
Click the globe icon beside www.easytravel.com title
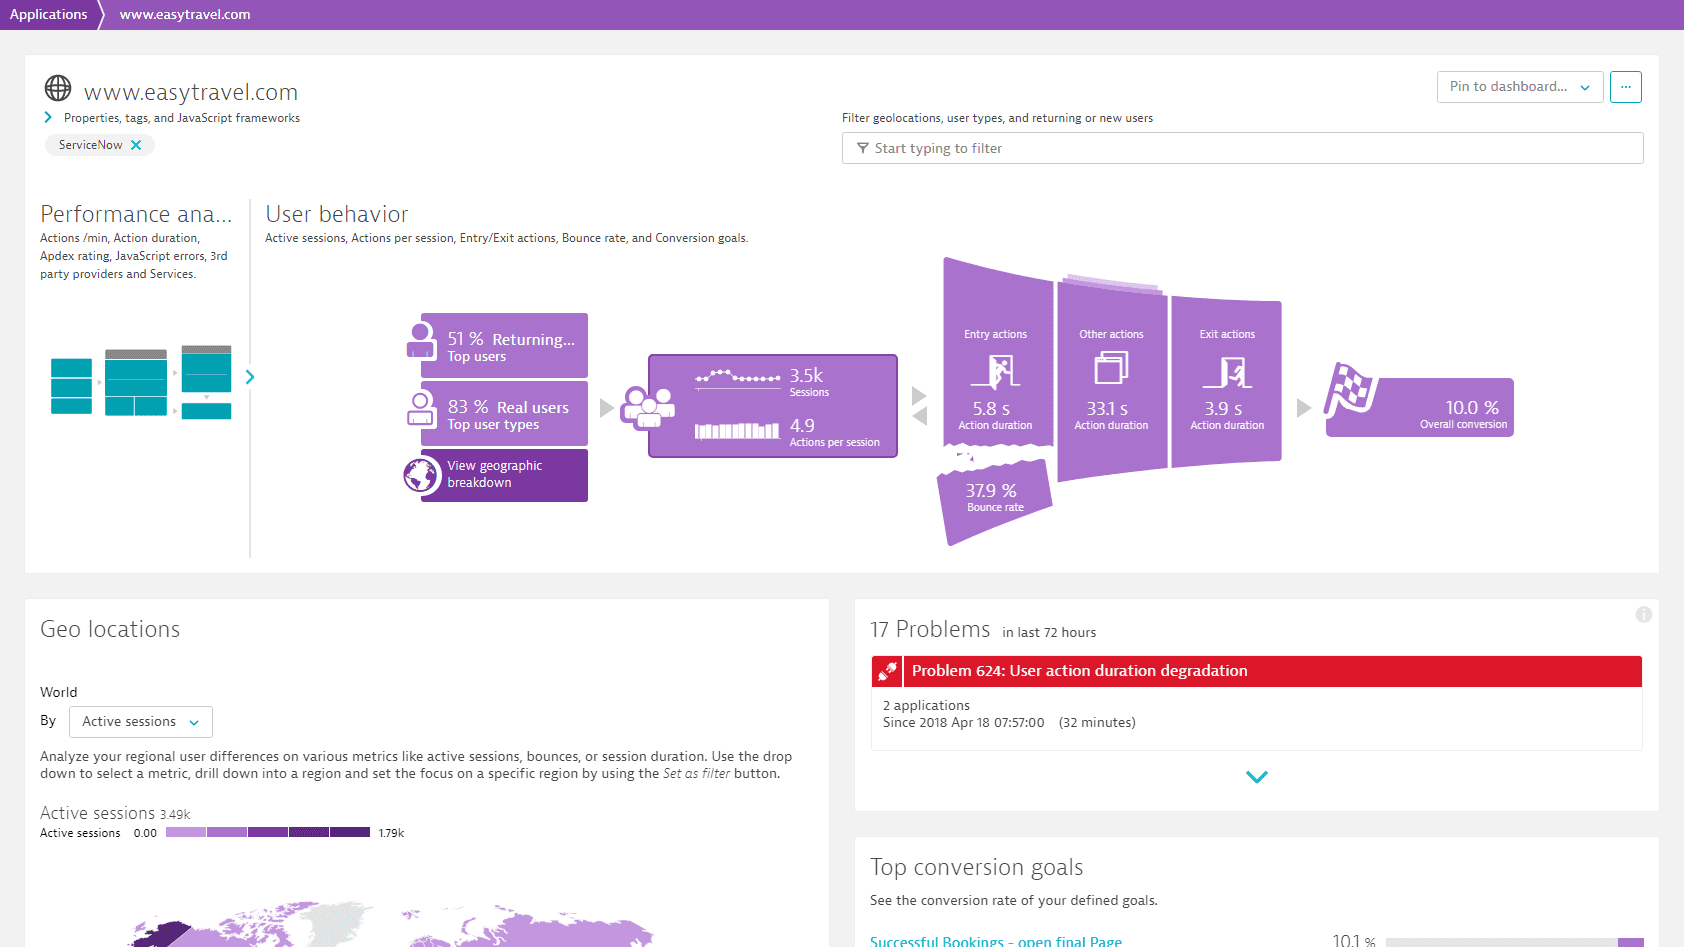pyautogui.click(x=58, y=88)
